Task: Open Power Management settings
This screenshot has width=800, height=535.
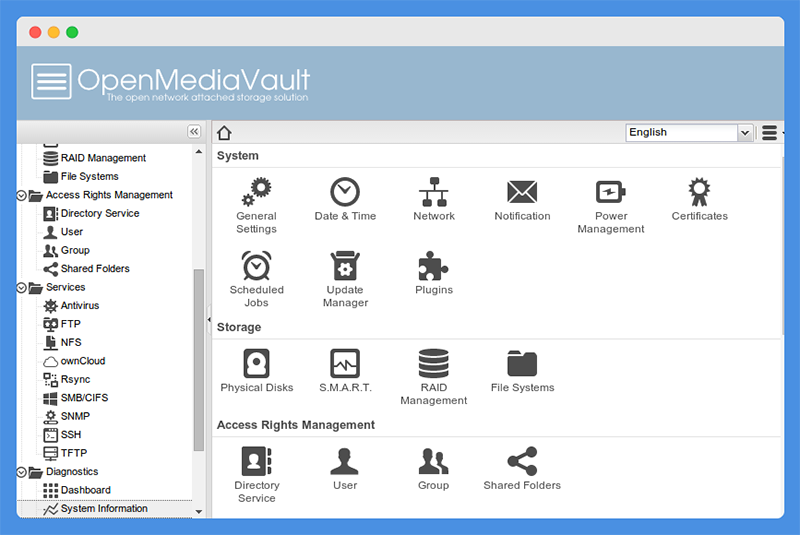Action: coord(611,206)
